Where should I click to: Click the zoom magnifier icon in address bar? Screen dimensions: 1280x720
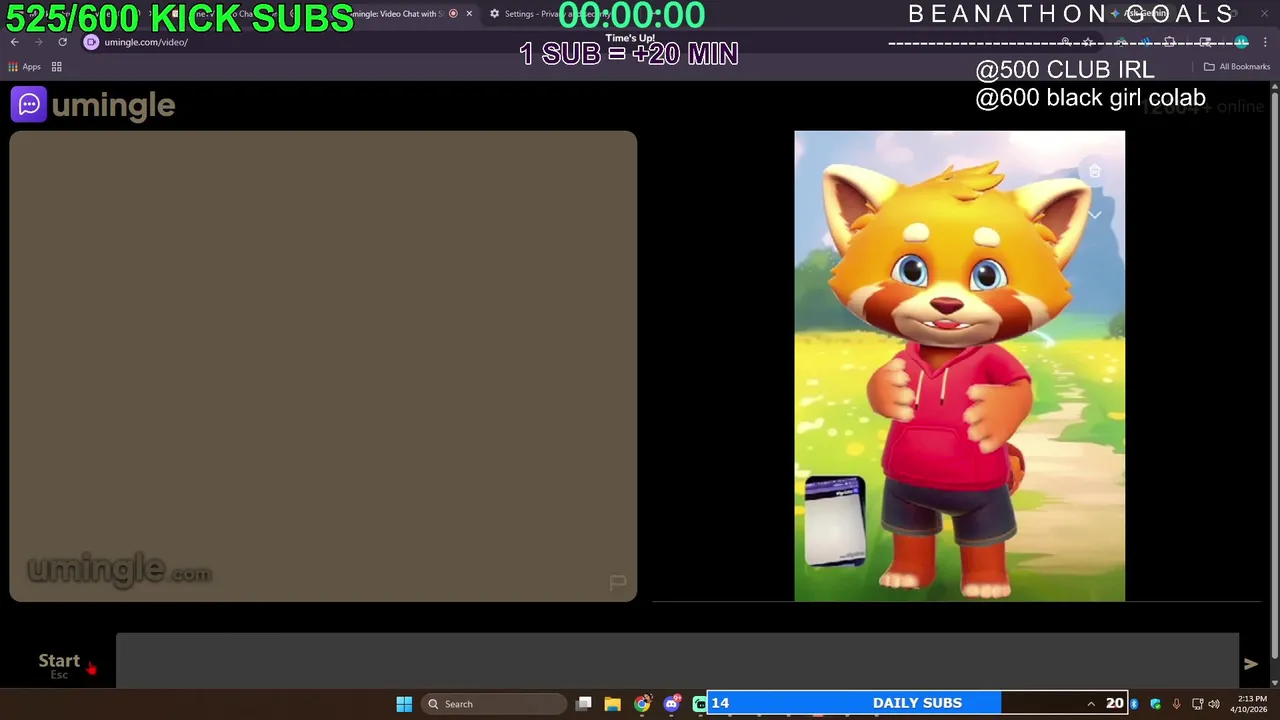pos(1066,42)
